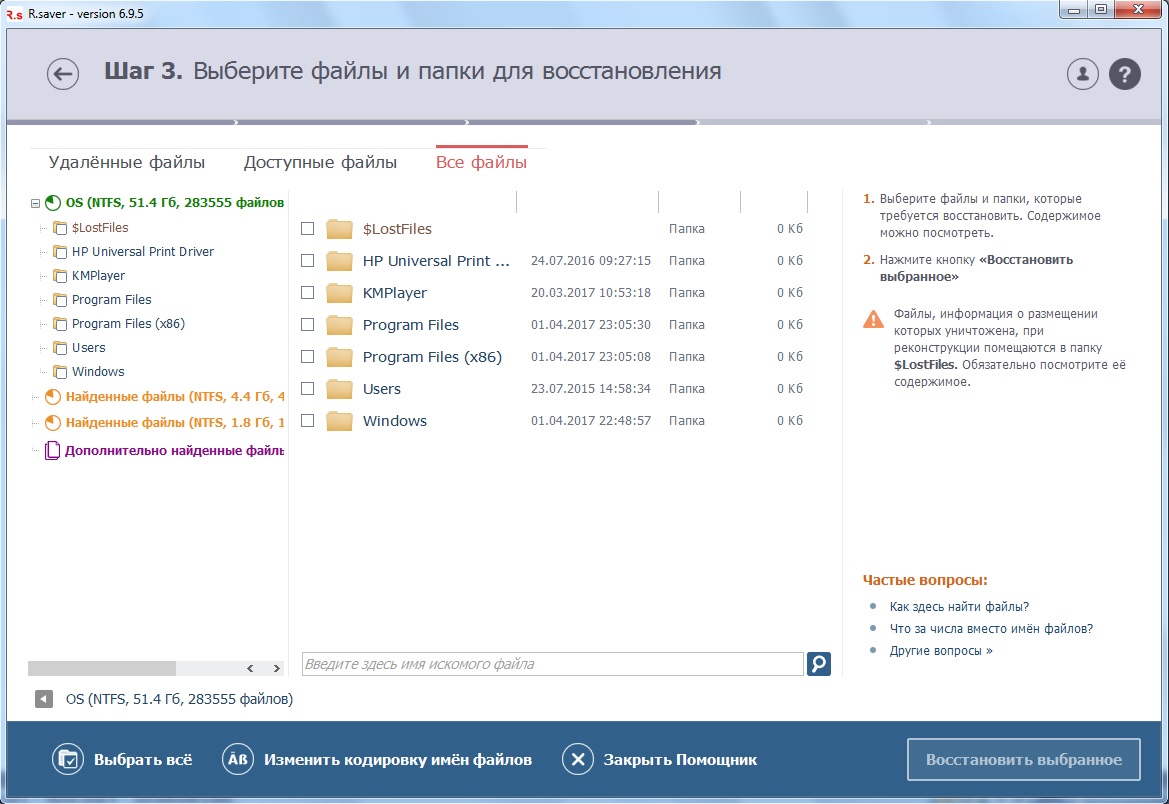Image resolution: width=1169 pixels, height=804 pixels.
Task: Click the Выбрать всё icon
Action: (x=68, y=759)
